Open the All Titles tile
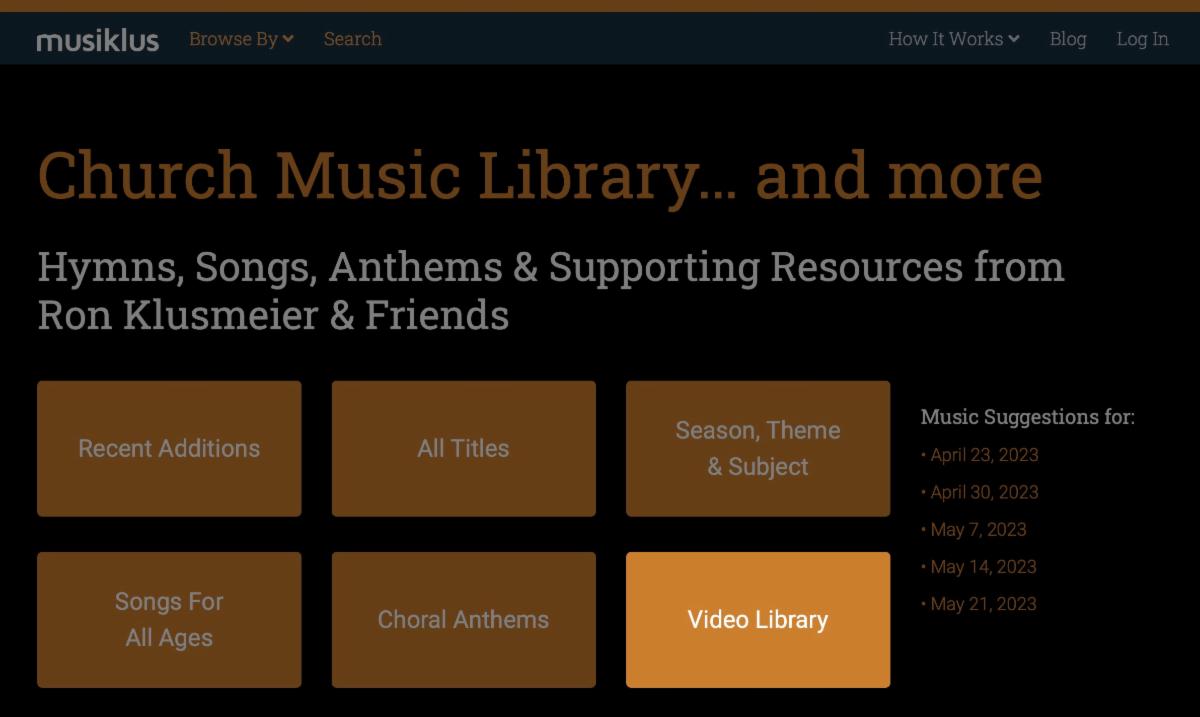This screenshot has height=717, width=1200. pyautogui.click(x=463, y=448)
